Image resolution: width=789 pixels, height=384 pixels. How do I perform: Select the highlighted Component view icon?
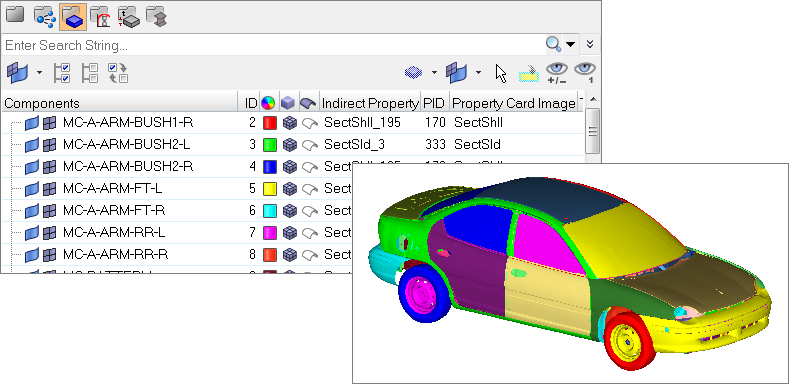pyautogui.click(x=73, y=17)
